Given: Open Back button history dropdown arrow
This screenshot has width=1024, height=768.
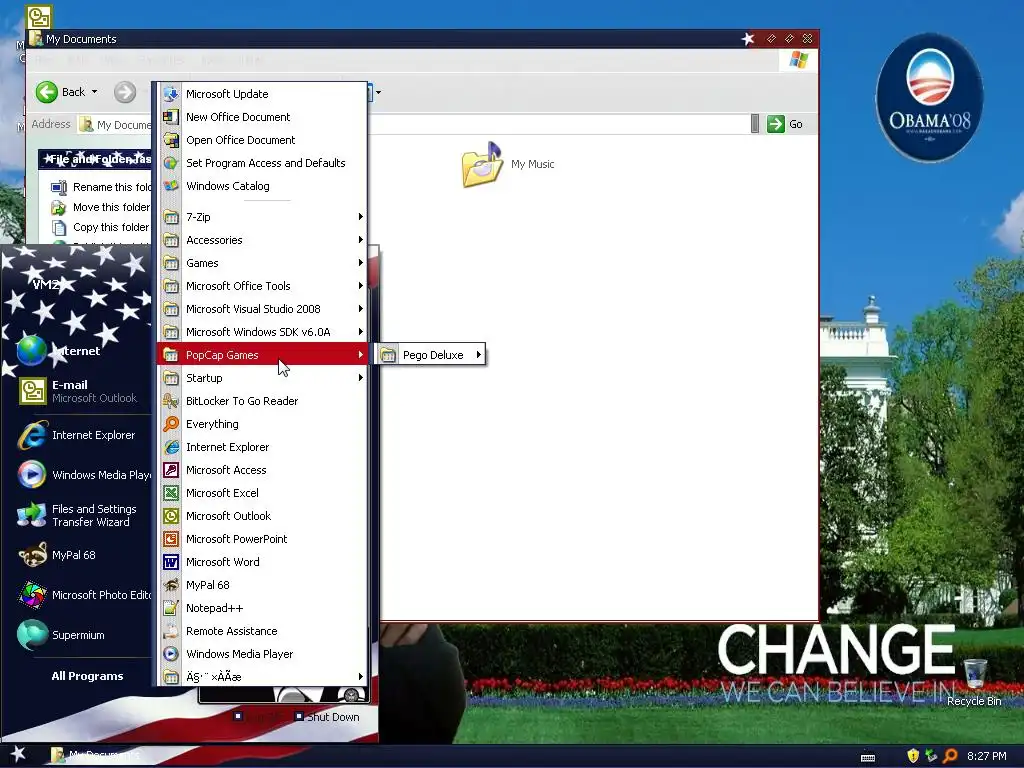Looking at the screenshot, I should (x=95, y=92).
